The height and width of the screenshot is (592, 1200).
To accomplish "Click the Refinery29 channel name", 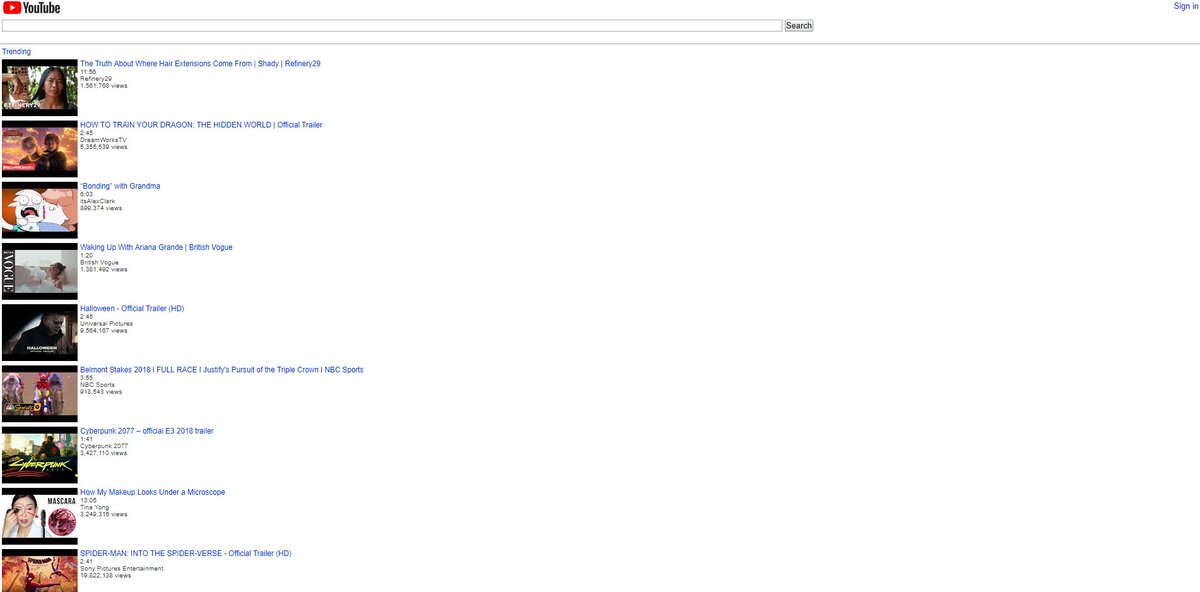I will coord(96,78).
